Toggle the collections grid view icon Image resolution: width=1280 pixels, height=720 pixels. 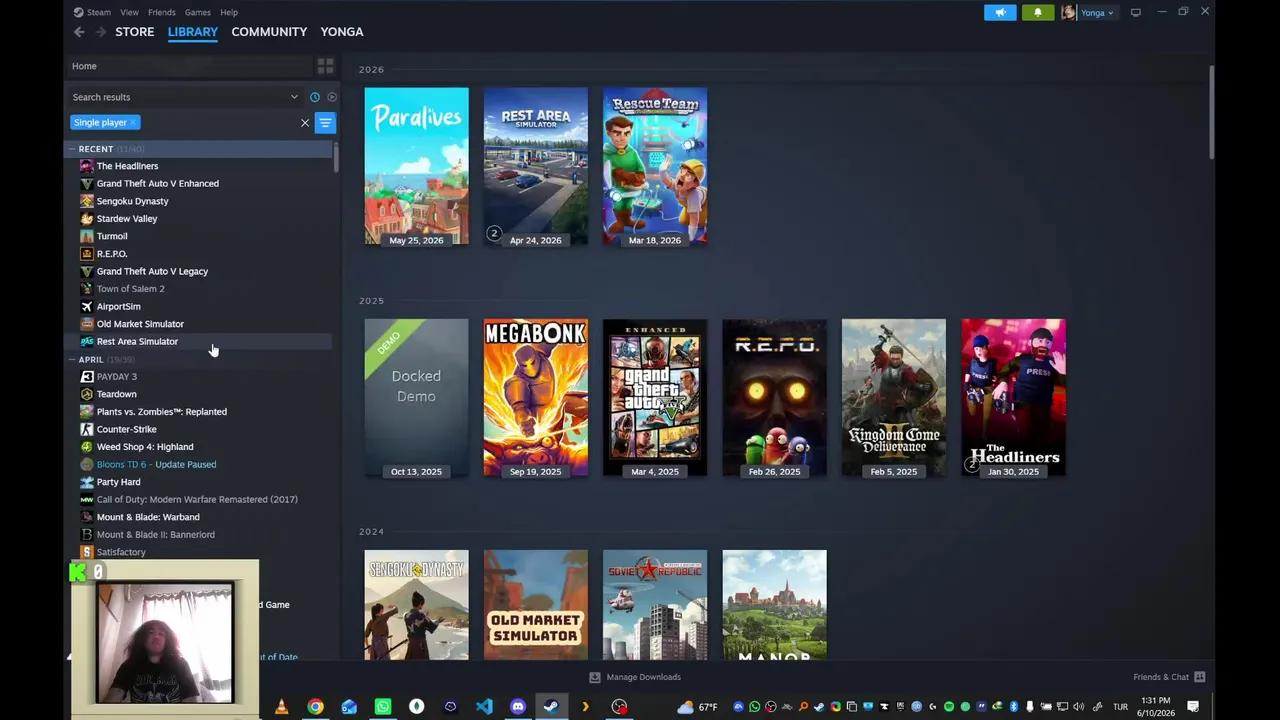point(325,66)
